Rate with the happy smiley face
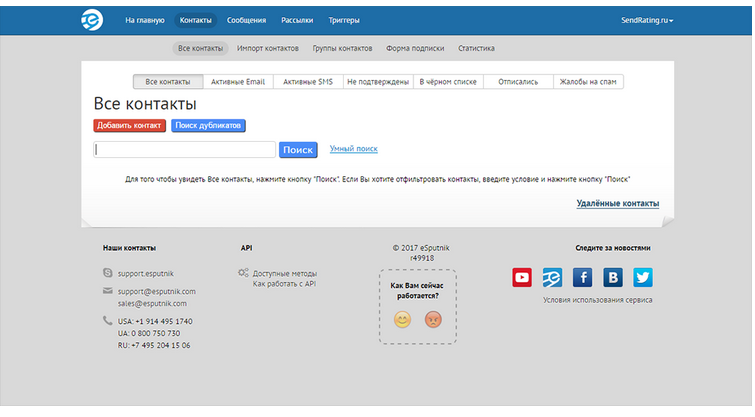The height and width of the screenshot is (417, 755). pyautogui.click(x=403, y=320)
